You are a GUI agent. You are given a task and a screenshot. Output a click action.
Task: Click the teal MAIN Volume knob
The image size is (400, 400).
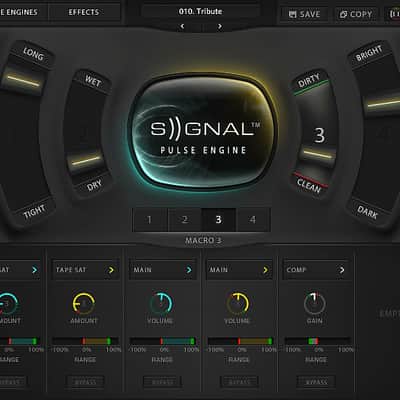pos(161,303)
